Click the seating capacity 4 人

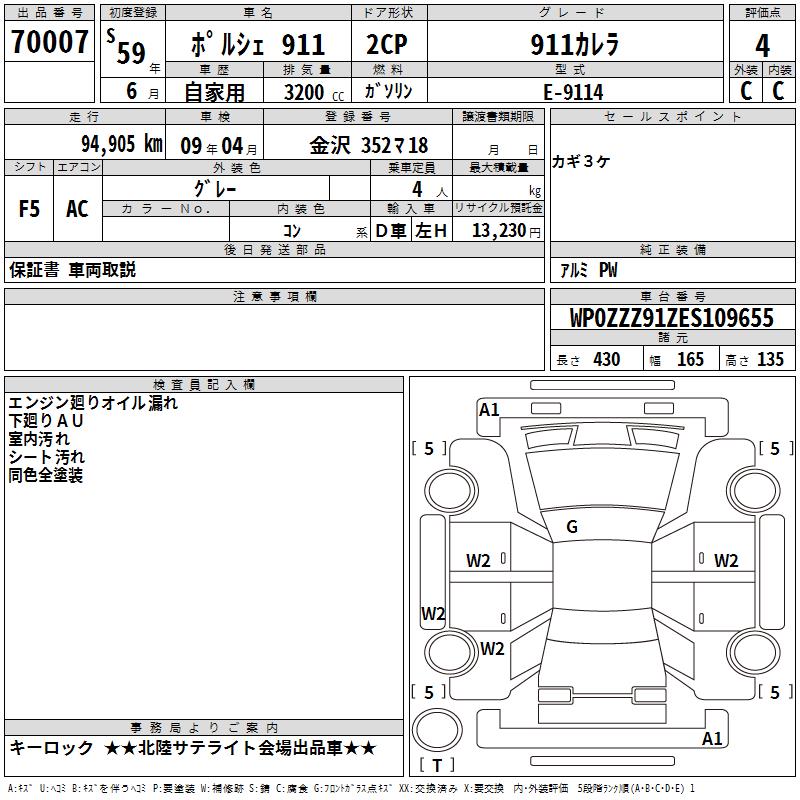click(x=429, y=190)
